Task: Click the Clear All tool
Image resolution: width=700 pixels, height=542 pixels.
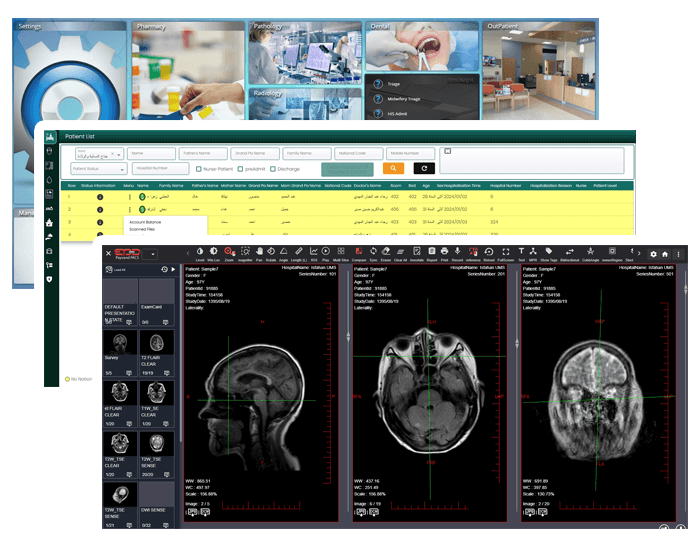Action: [x=400, y=253]
